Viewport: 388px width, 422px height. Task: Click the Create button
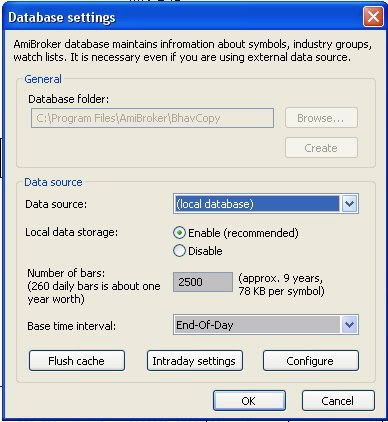tap(321, 148)
